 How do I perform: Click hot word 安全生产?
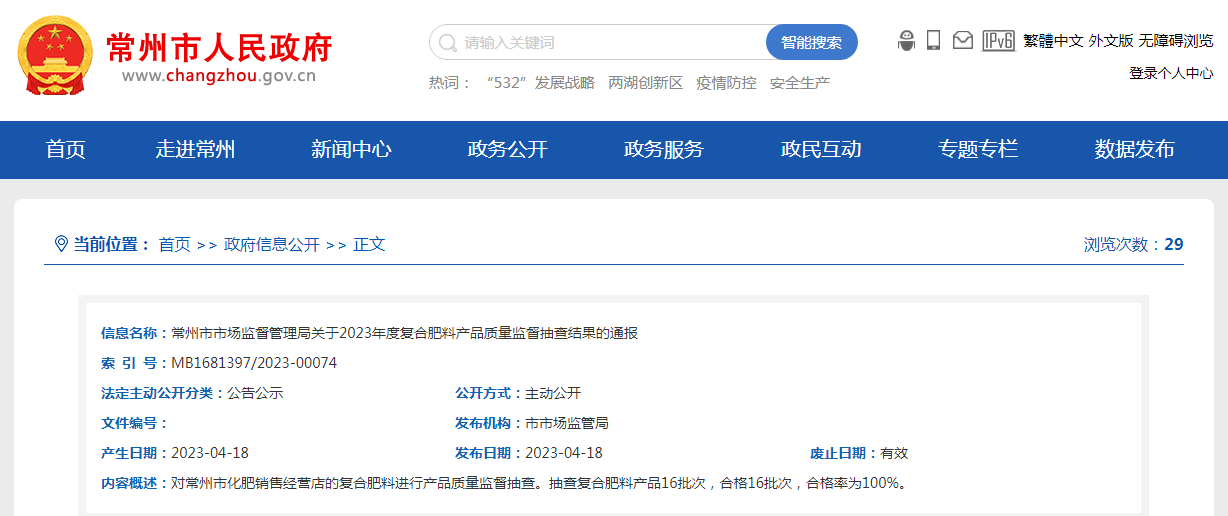click(x=799, y=83)
